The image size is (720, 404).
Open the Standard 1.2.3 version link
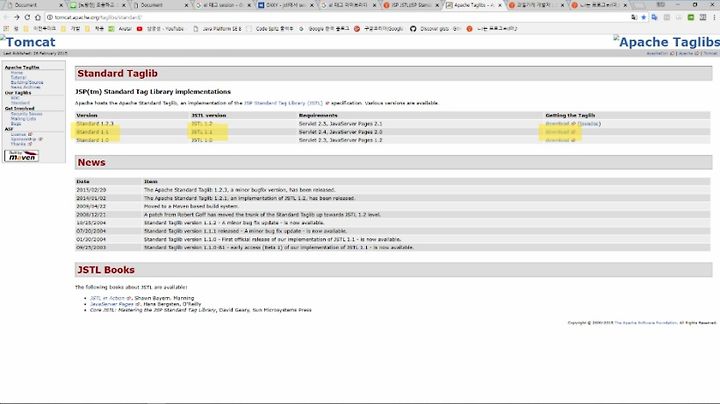(x=95, y=123)
